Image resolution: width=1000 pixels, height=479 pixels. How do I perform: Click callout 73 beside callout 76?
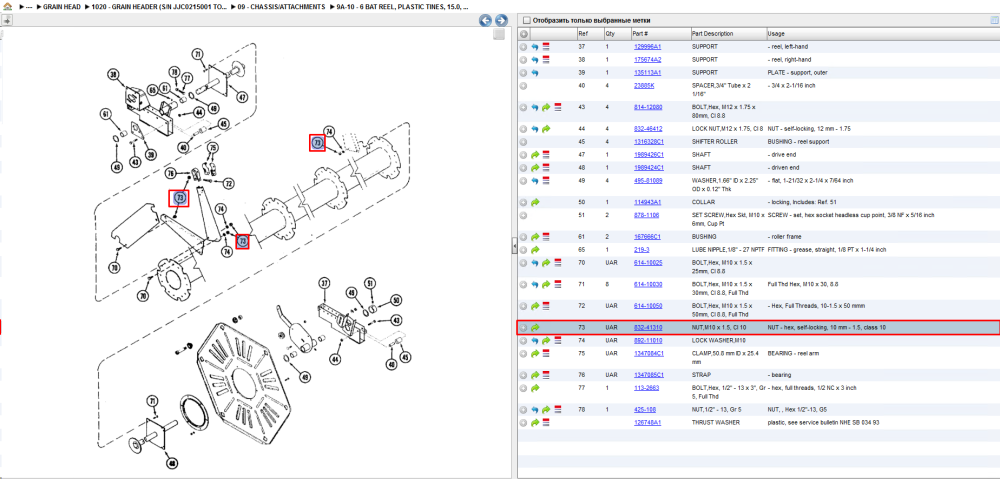[x=180, y=198]
